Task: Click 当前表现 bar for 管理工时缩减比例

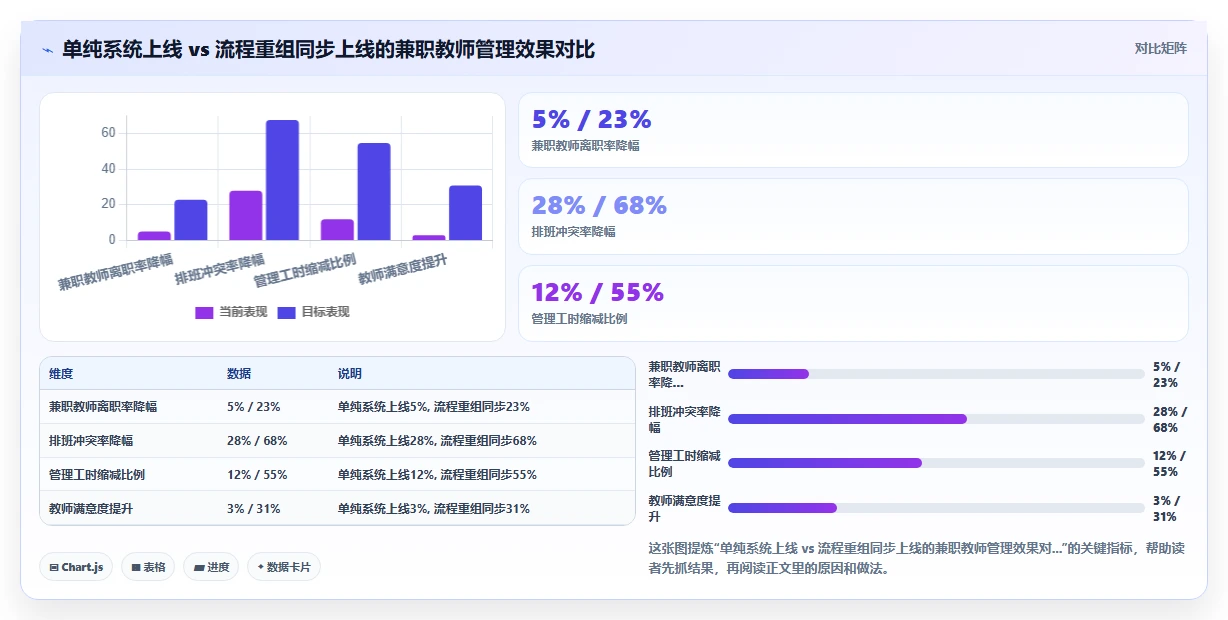Action: point(337,230)
